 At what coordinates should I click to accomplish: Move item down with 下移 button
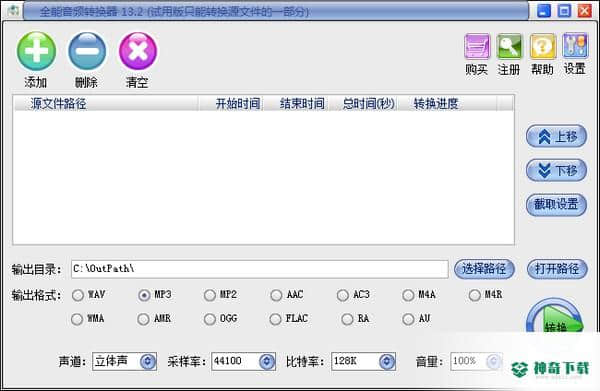(556, 170)
